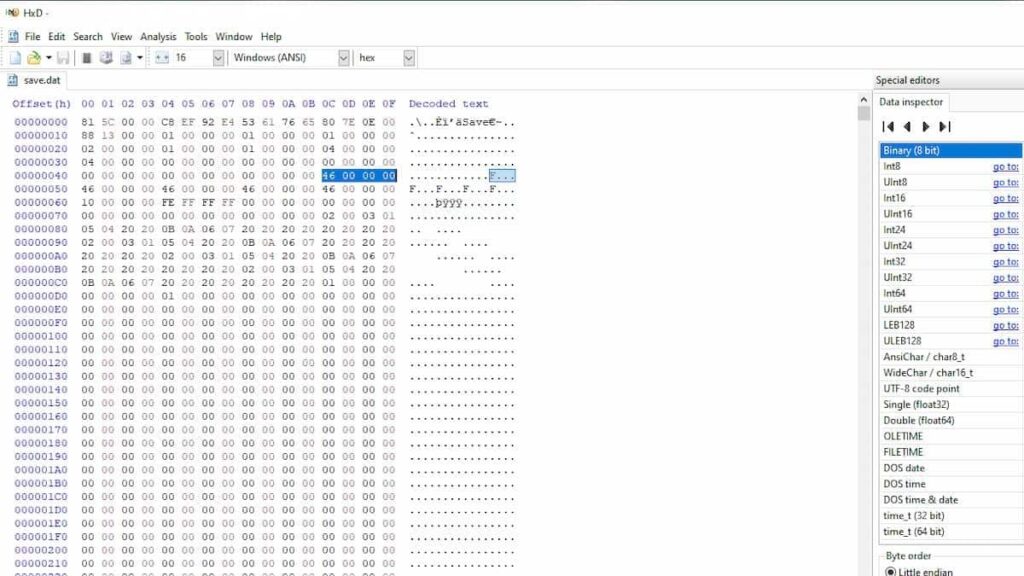The width and height of the screenshot is (1024, 576).
Task: Click 'go to:' link for UInt24
Action: click(x=1006, y=246)
